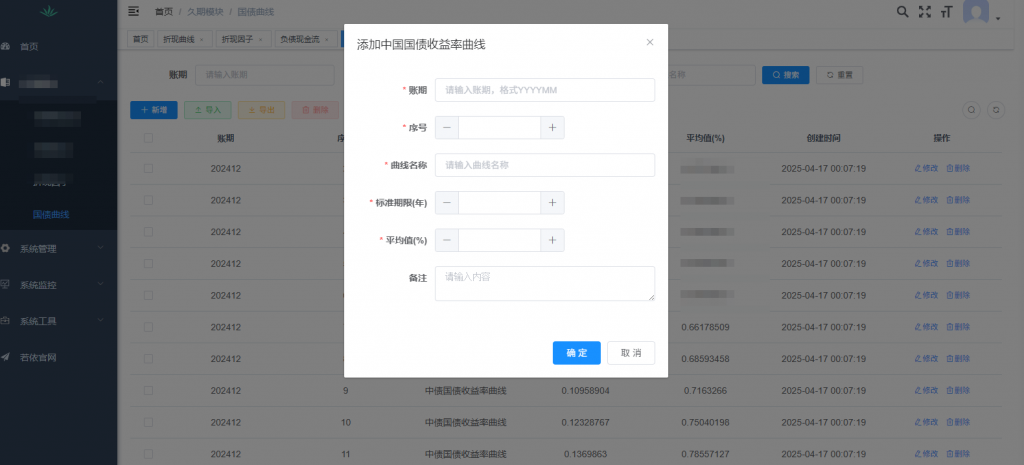
Task: Toggle the sidebar hamburger icon
Action: pos(134,11)
